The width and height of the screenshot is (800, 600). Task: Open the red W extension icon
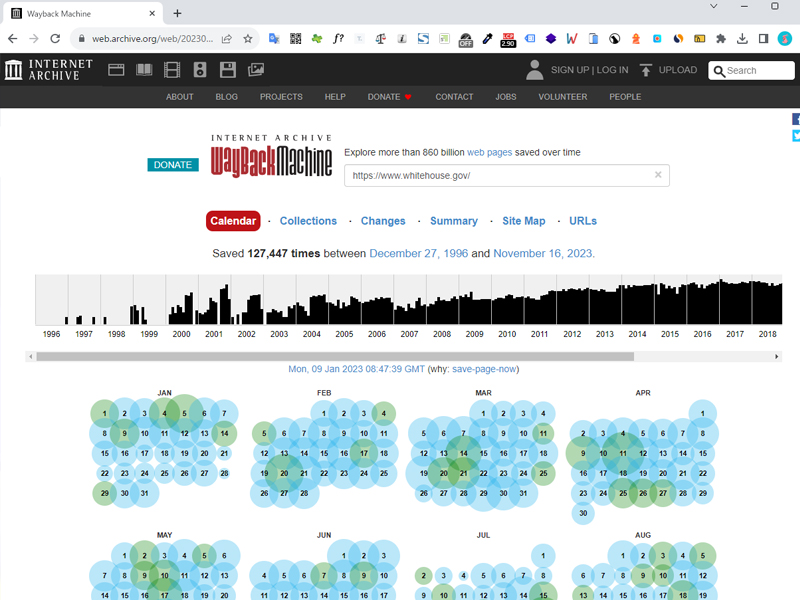coord(572,39)
